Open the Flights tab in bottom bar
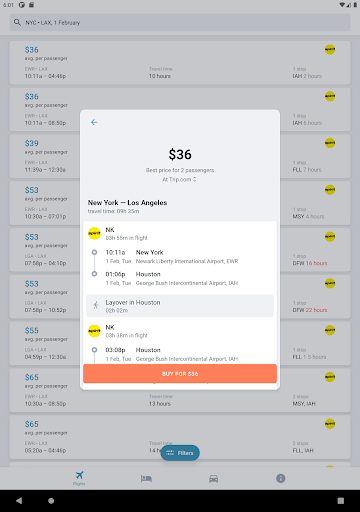Viewport: 360px width, 512px height. click(x=79, y=478)
